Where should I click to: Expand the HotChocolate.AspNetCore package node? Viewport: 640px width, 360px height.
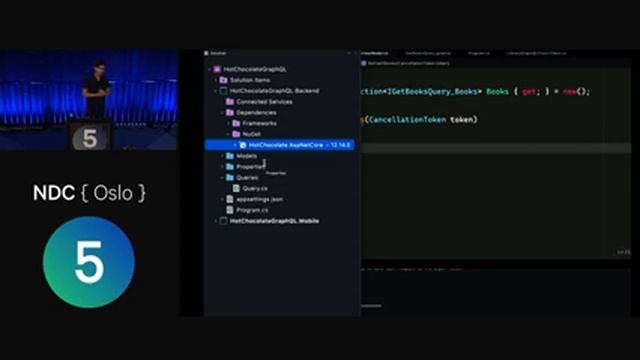(236, 145)
